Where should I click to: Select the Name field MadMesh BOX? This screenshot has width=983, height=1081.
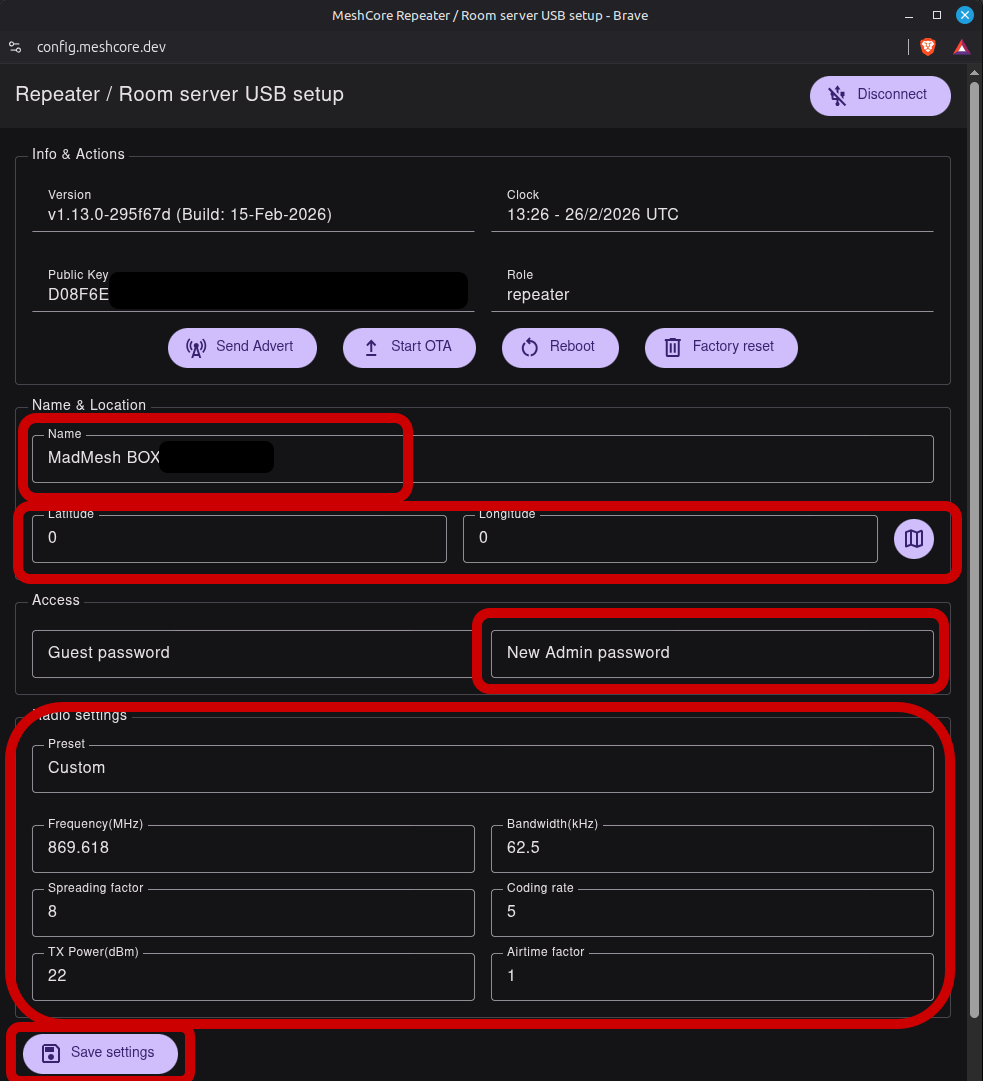click(483, 458)
